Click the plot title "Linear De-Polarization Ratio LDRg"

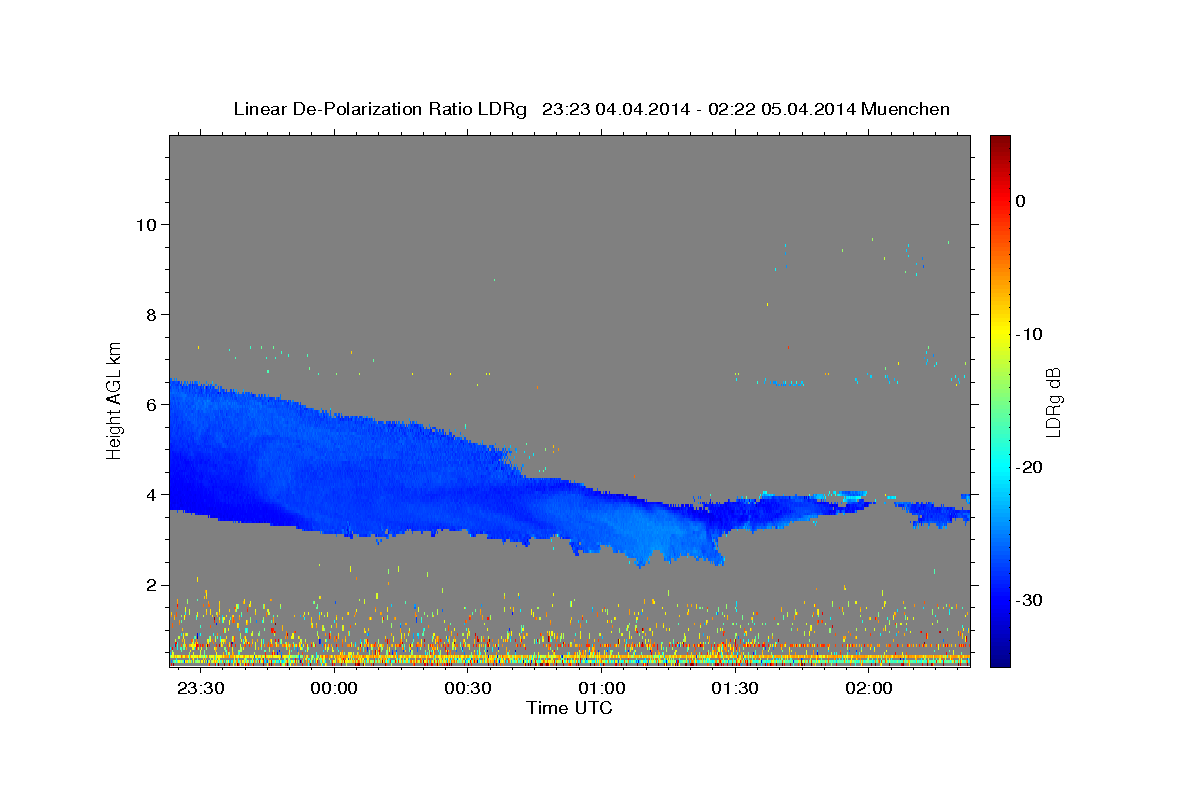click(380, 109)
